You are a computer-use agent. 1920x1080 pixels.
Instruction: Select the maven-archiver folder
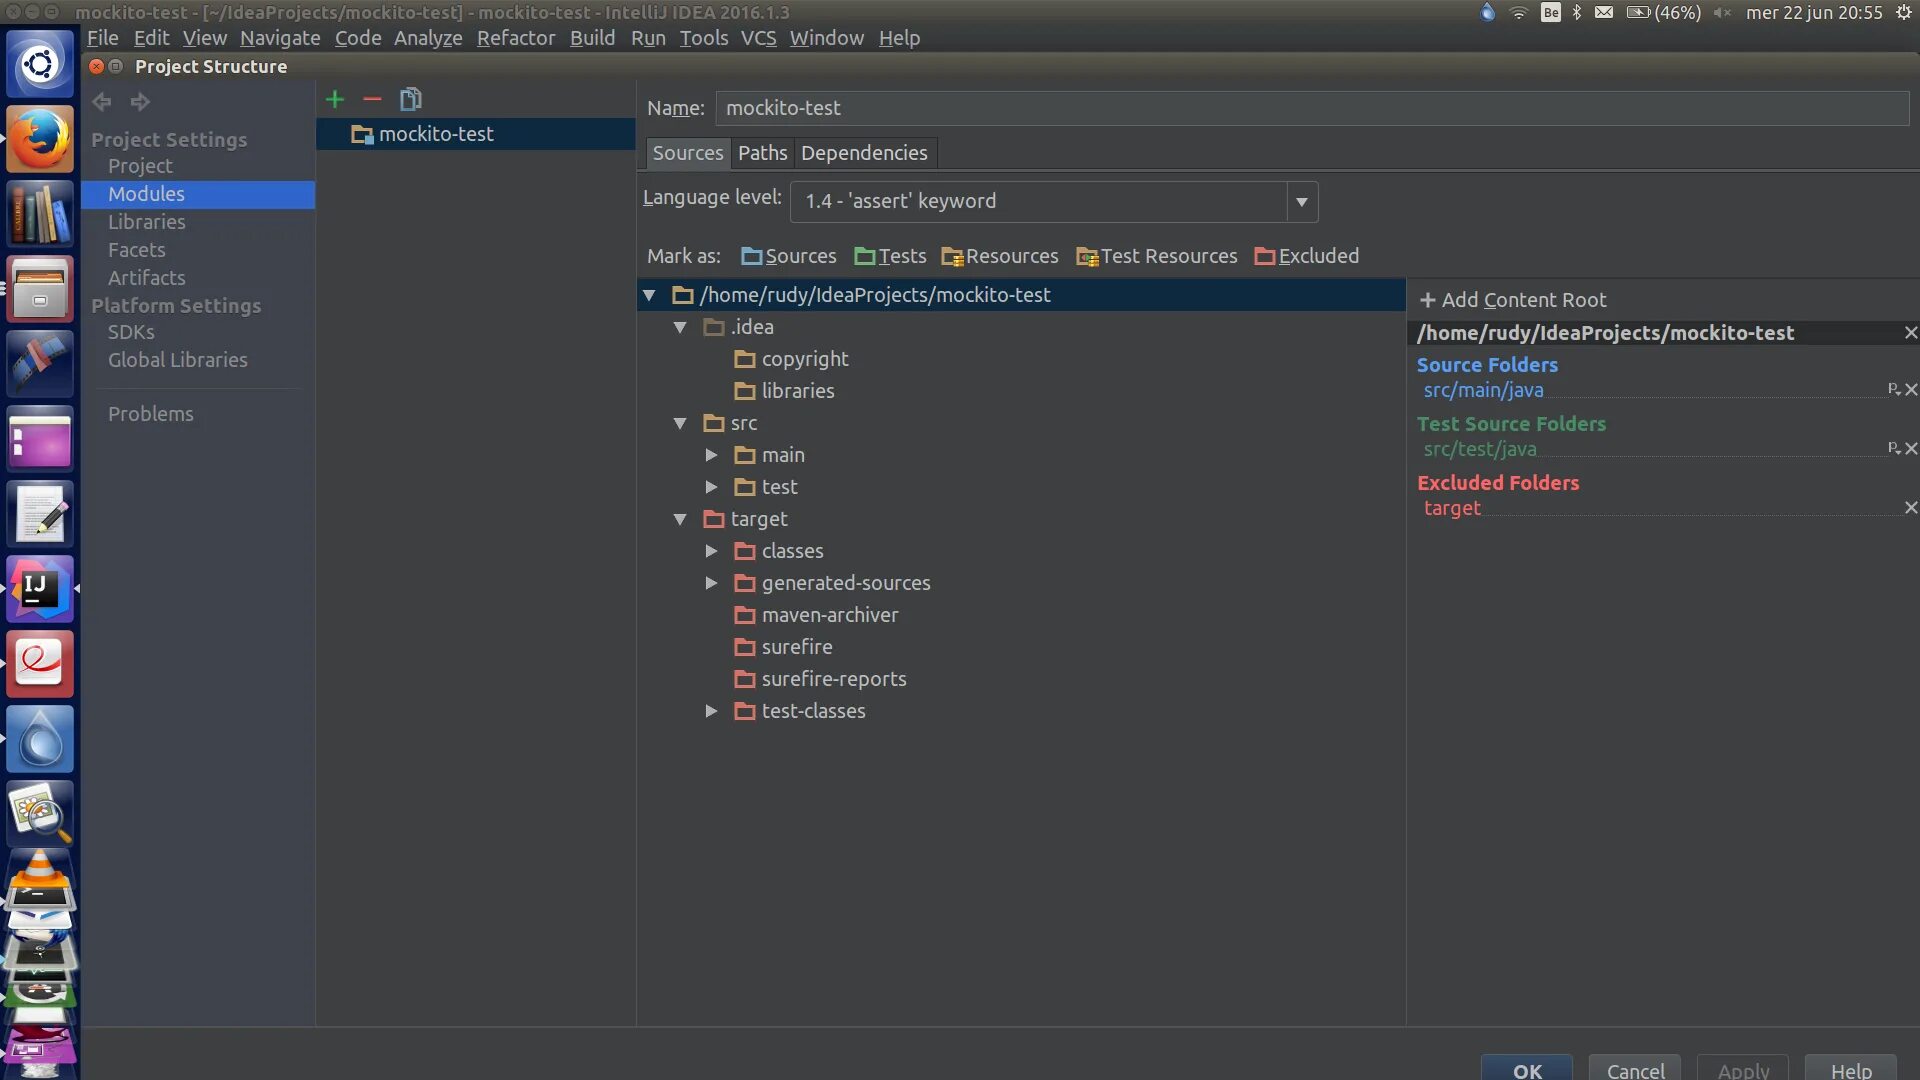pos(816,615)
